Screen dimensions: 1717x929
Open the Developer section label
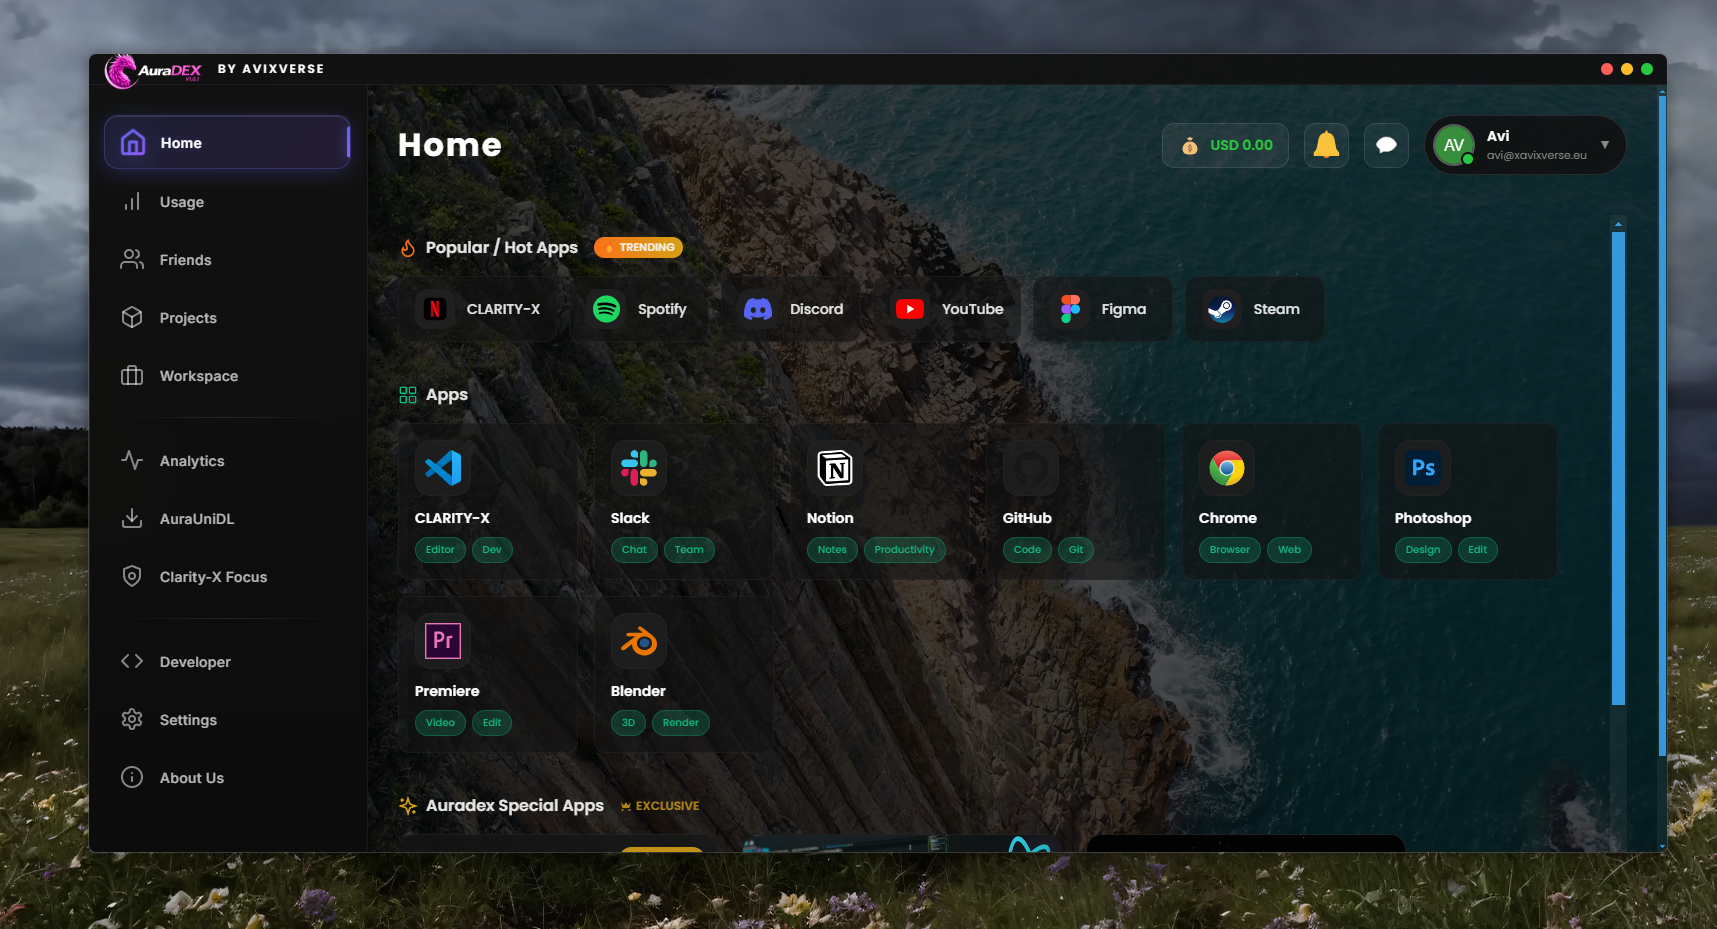pyautogui.click(x=195, y=662)
